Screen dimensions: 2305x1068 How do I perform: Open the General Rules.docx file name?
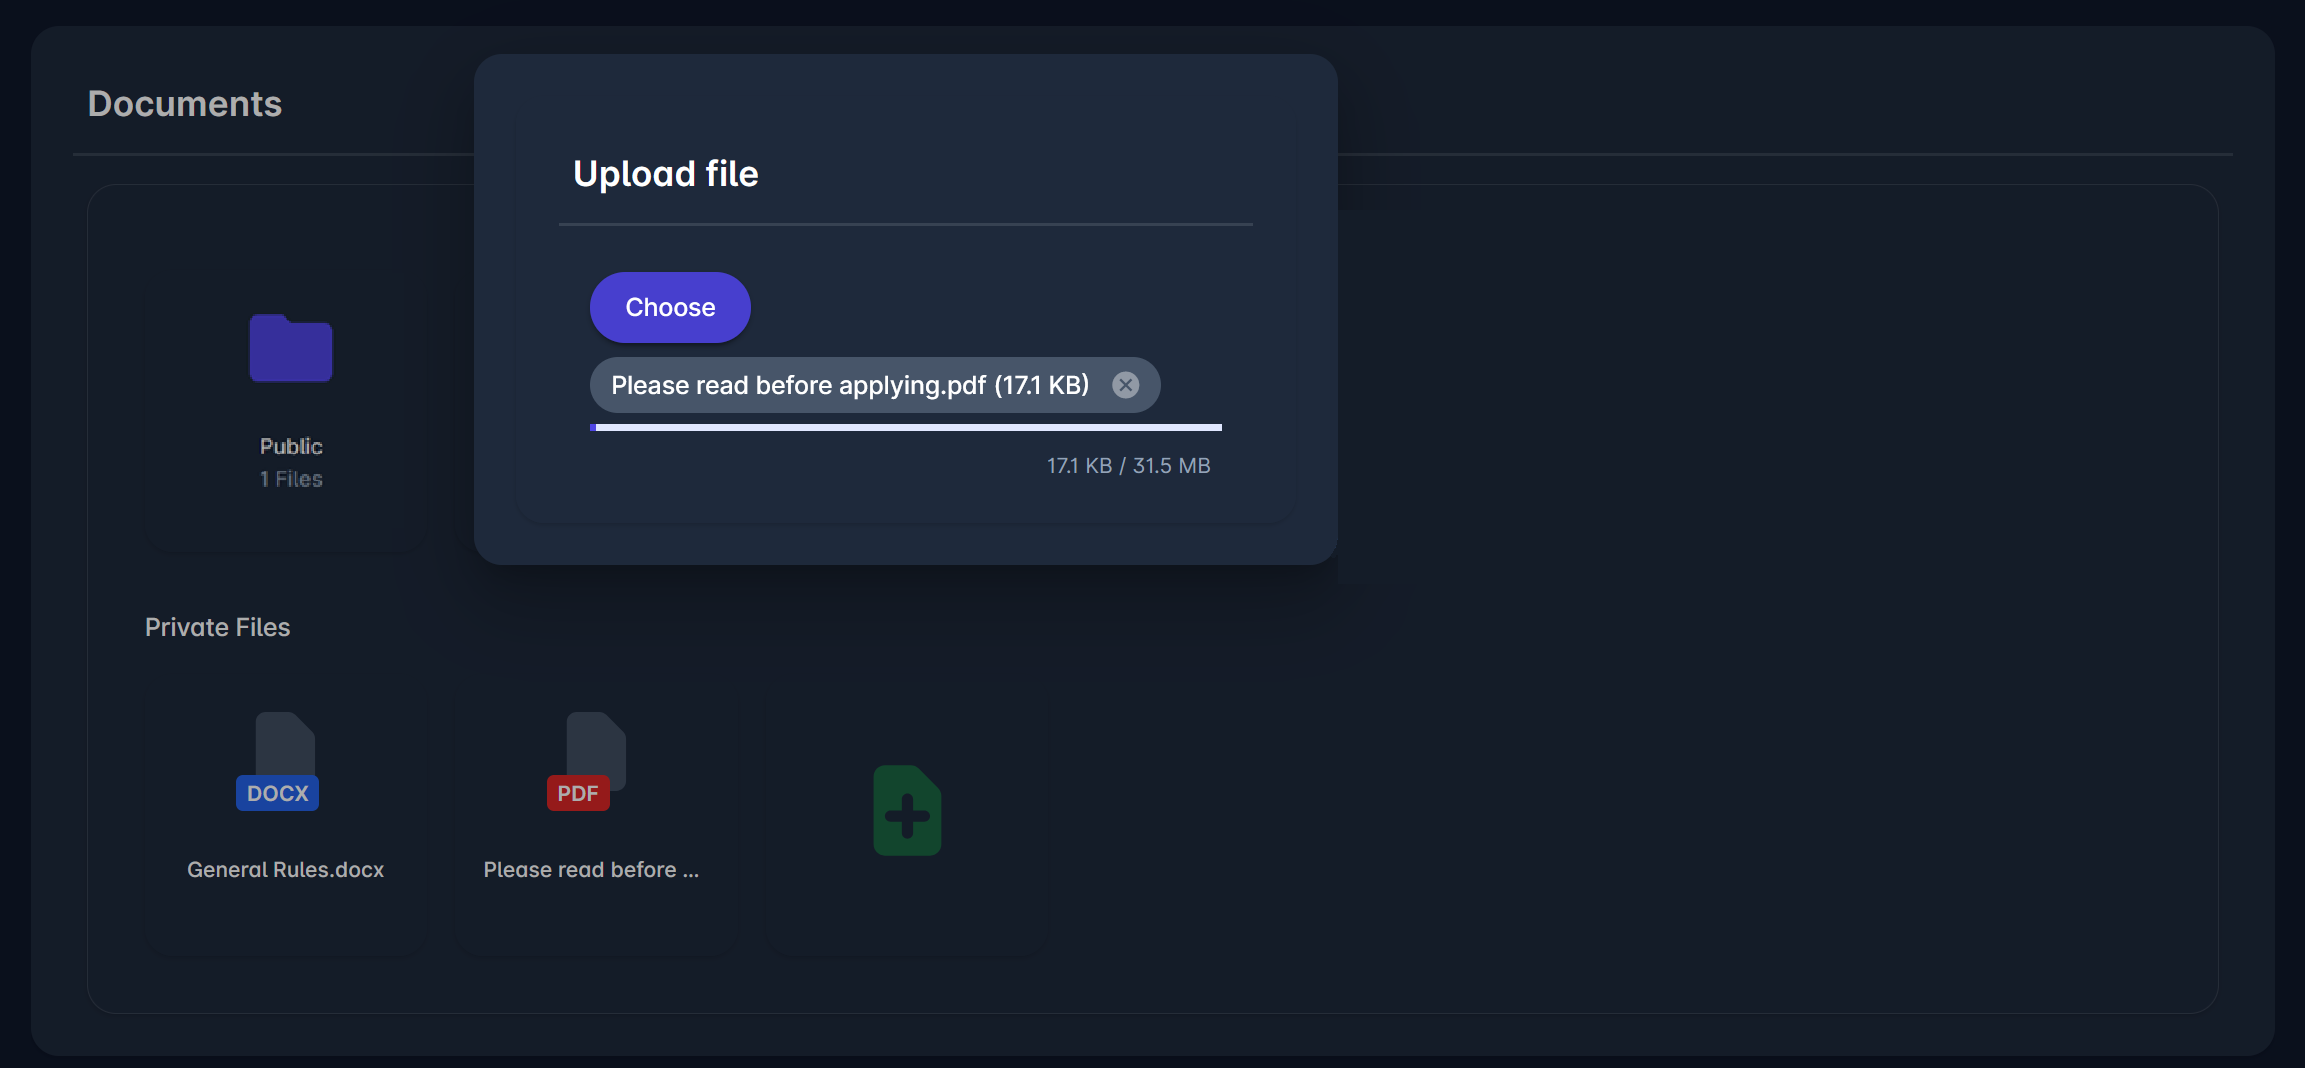tap(286, 870)
